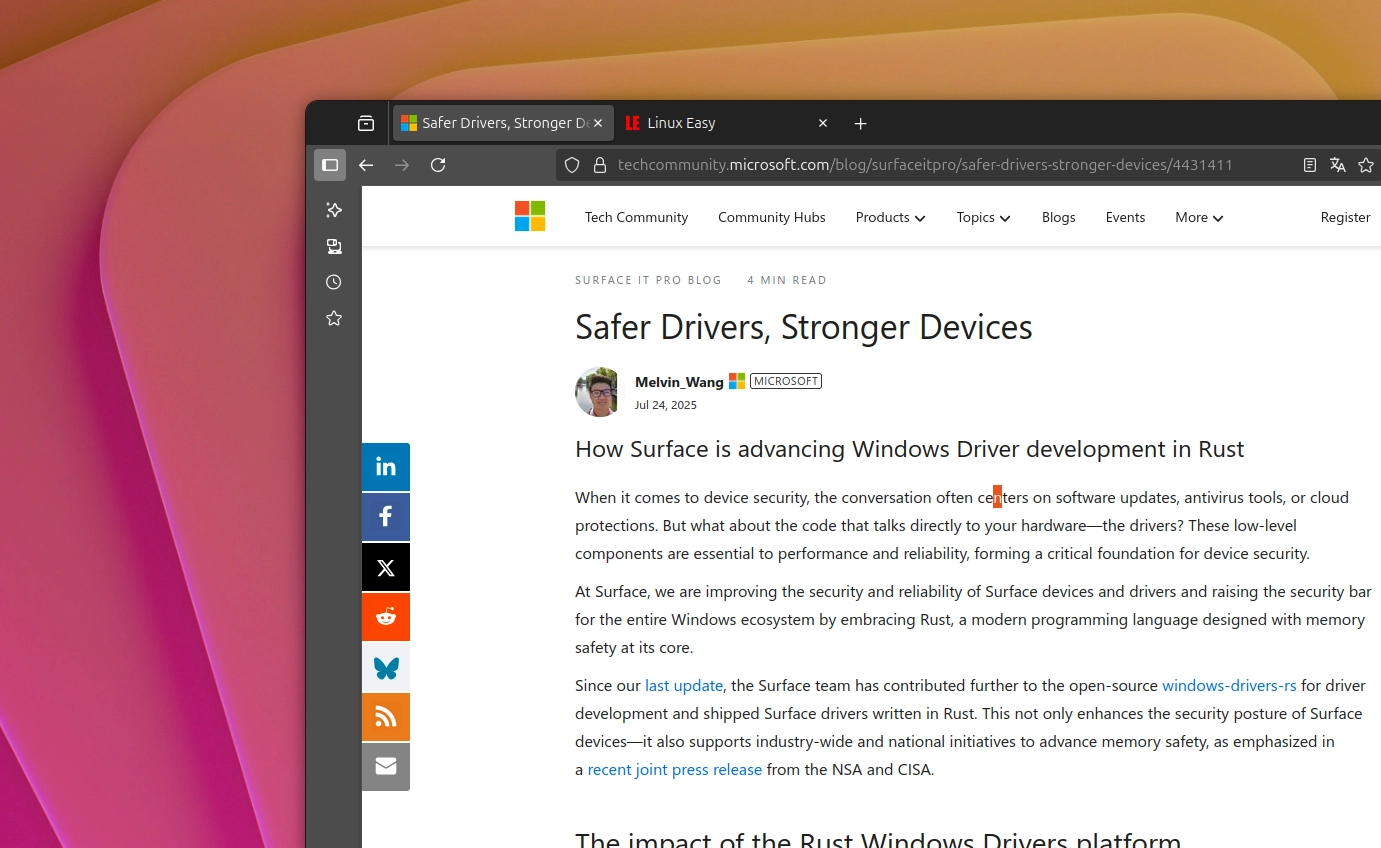Toggle the sidebar bookmarks star icon
This screenshot has width=1381, height=848.
pos(334,318)
